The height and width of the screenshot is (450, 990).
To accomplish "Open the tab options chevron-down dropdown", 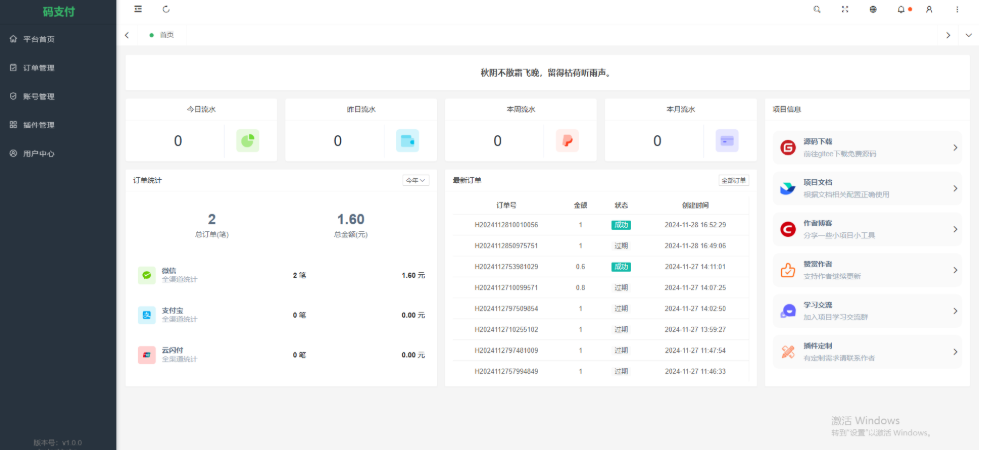I will [968, 35].
